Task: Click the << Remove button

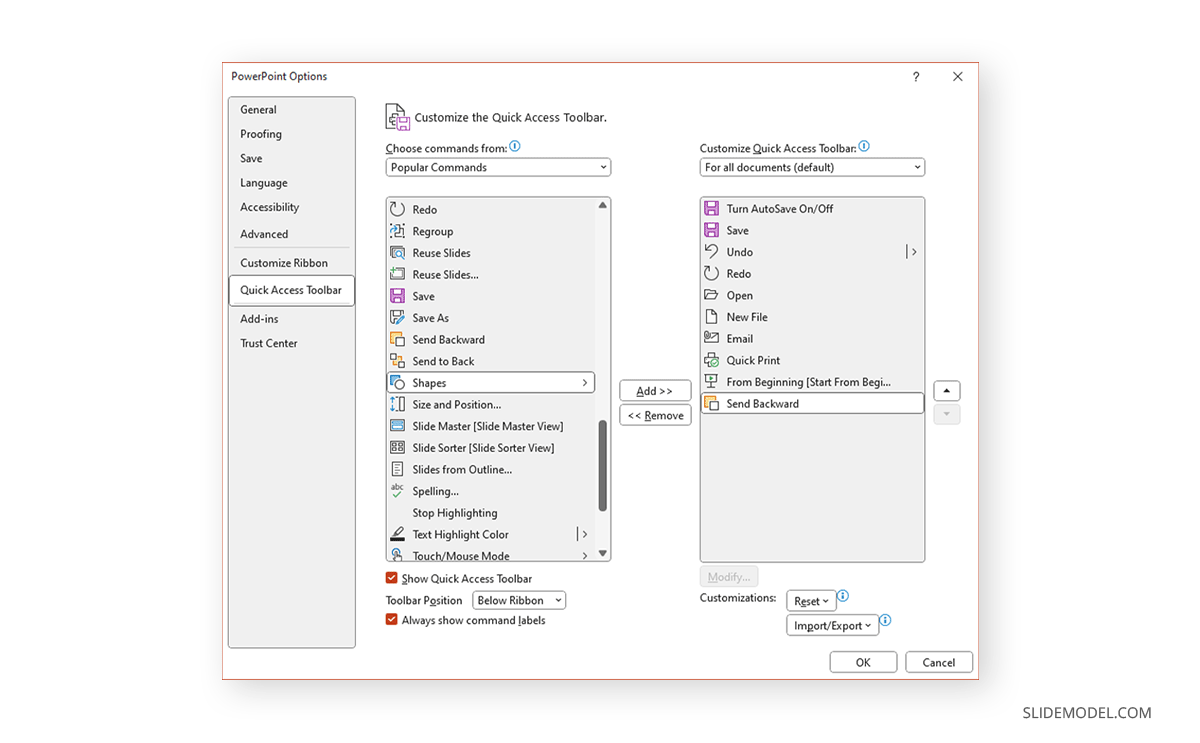Action: click(655, 415)
